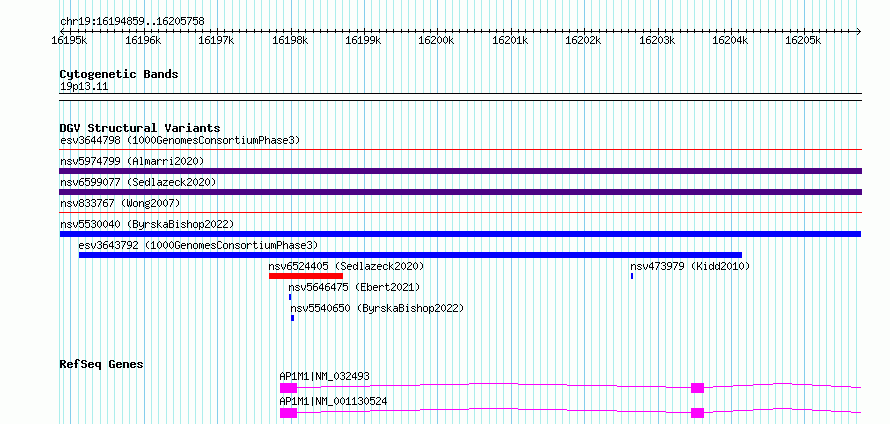Open the nsv5530040 (ByrskaBishop2022) variant label
This screenshot has height=424, width=890.
[x=147, y=224]
